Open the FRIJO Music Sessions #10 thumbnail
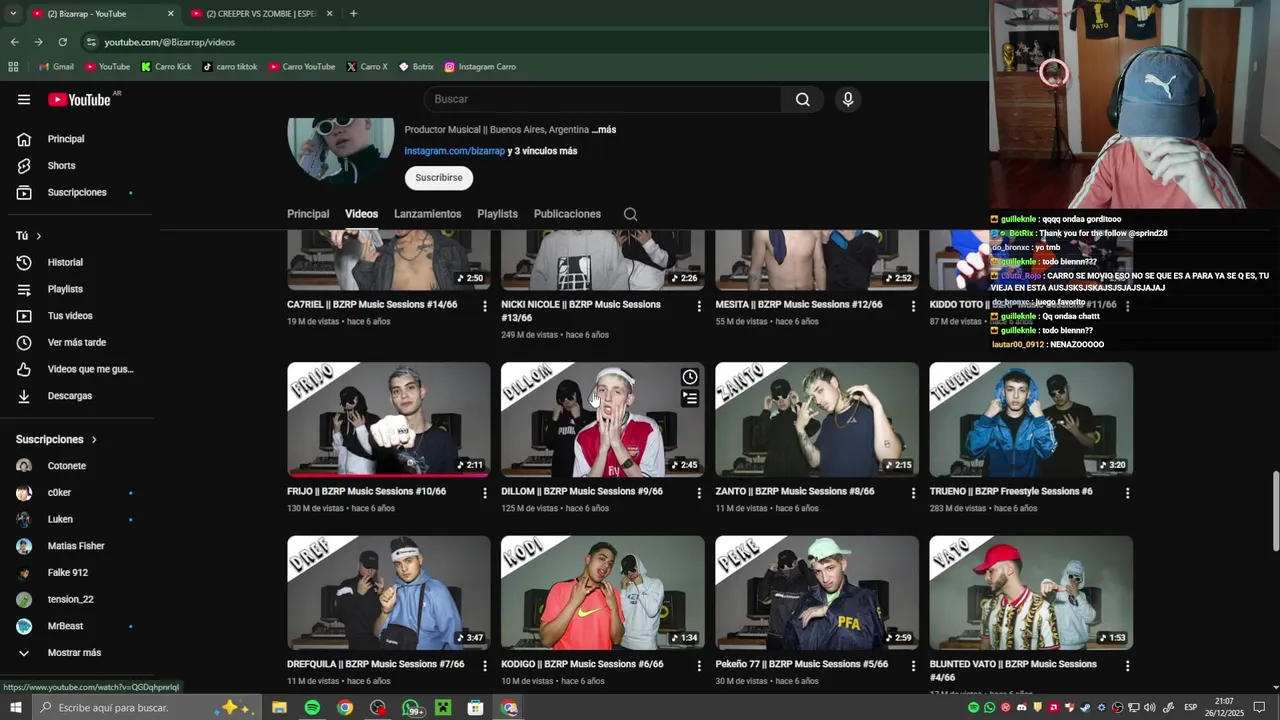This screenshot has height=720, width=1280. [x=389, y=419]
